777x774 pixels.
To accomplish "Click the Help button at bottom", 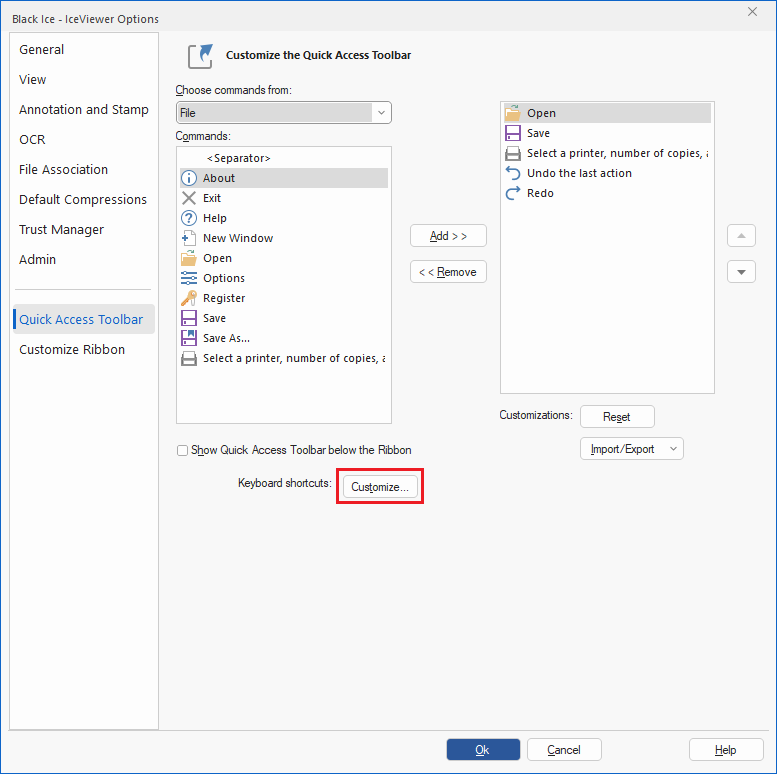I will click(726, 750).
